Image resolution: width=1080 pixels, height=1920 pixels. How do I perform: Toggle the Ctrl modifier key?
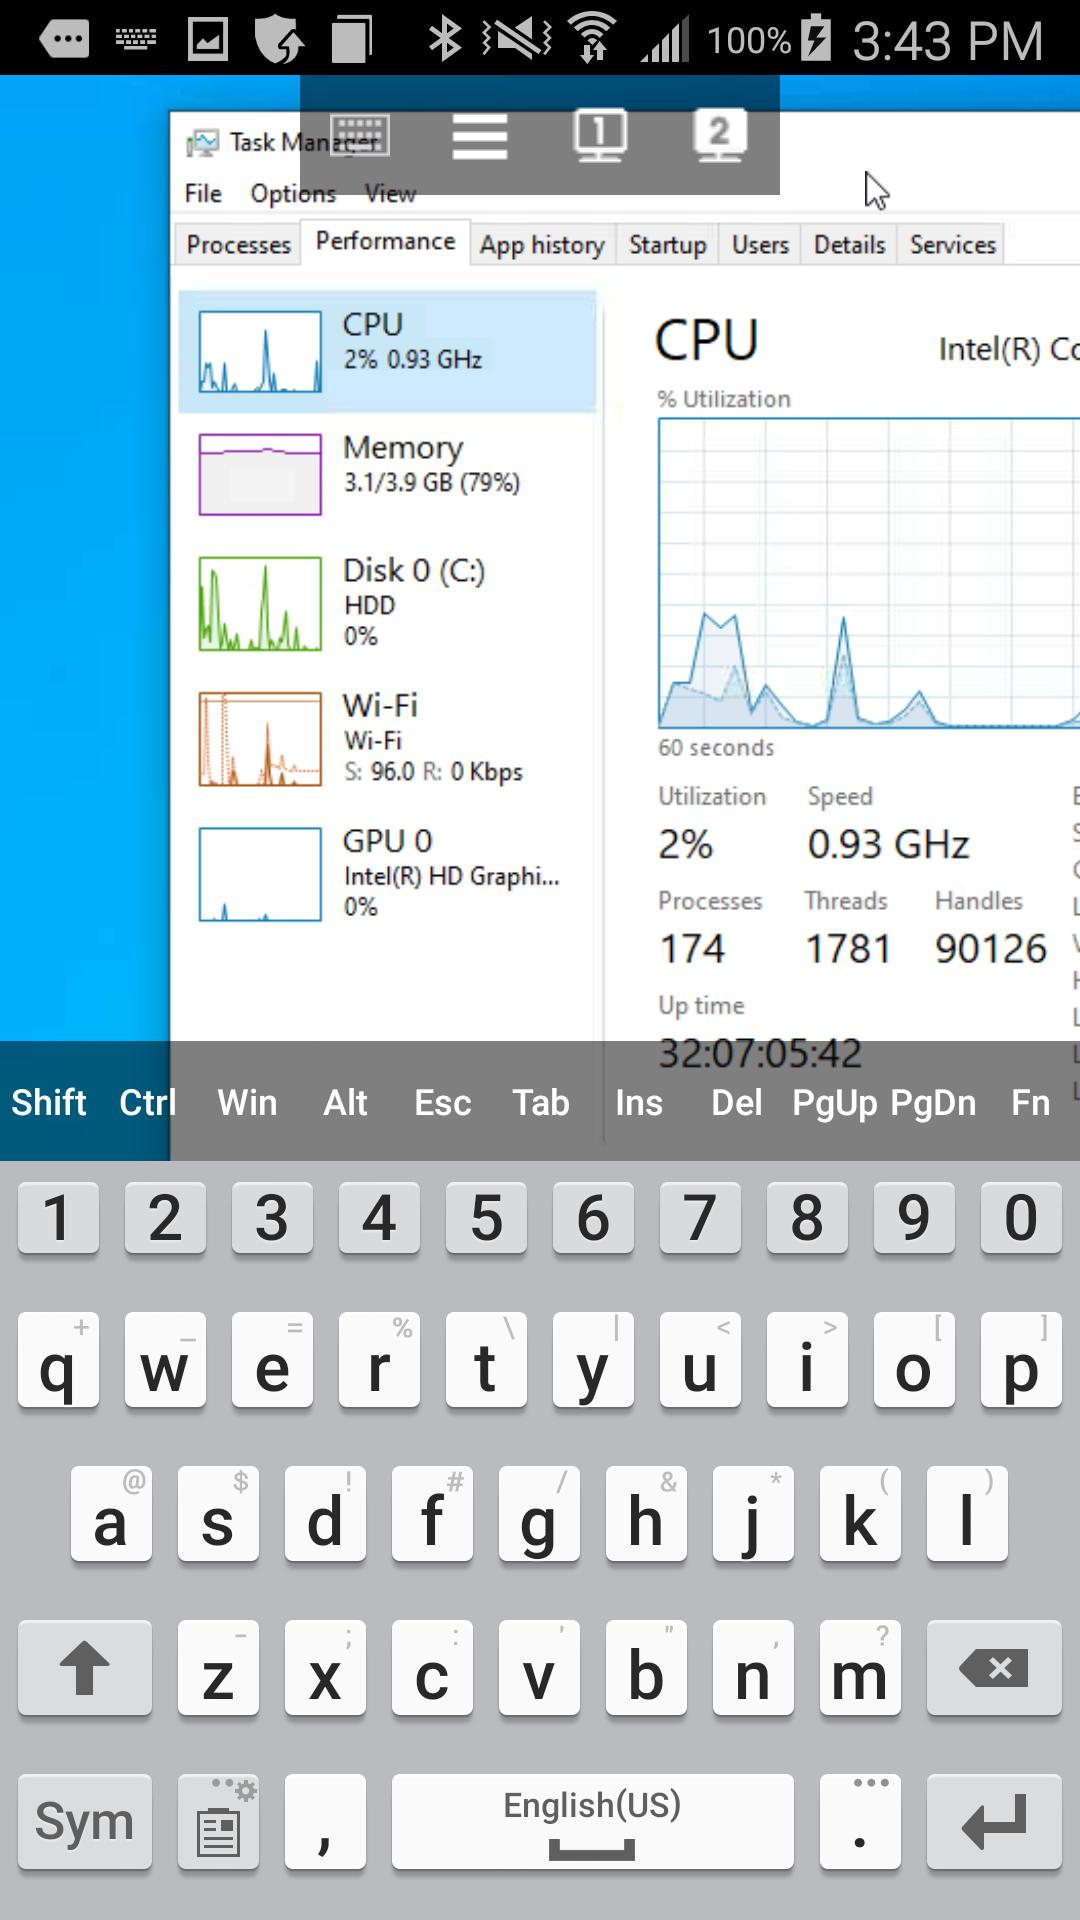click(x=148, y=1103)
